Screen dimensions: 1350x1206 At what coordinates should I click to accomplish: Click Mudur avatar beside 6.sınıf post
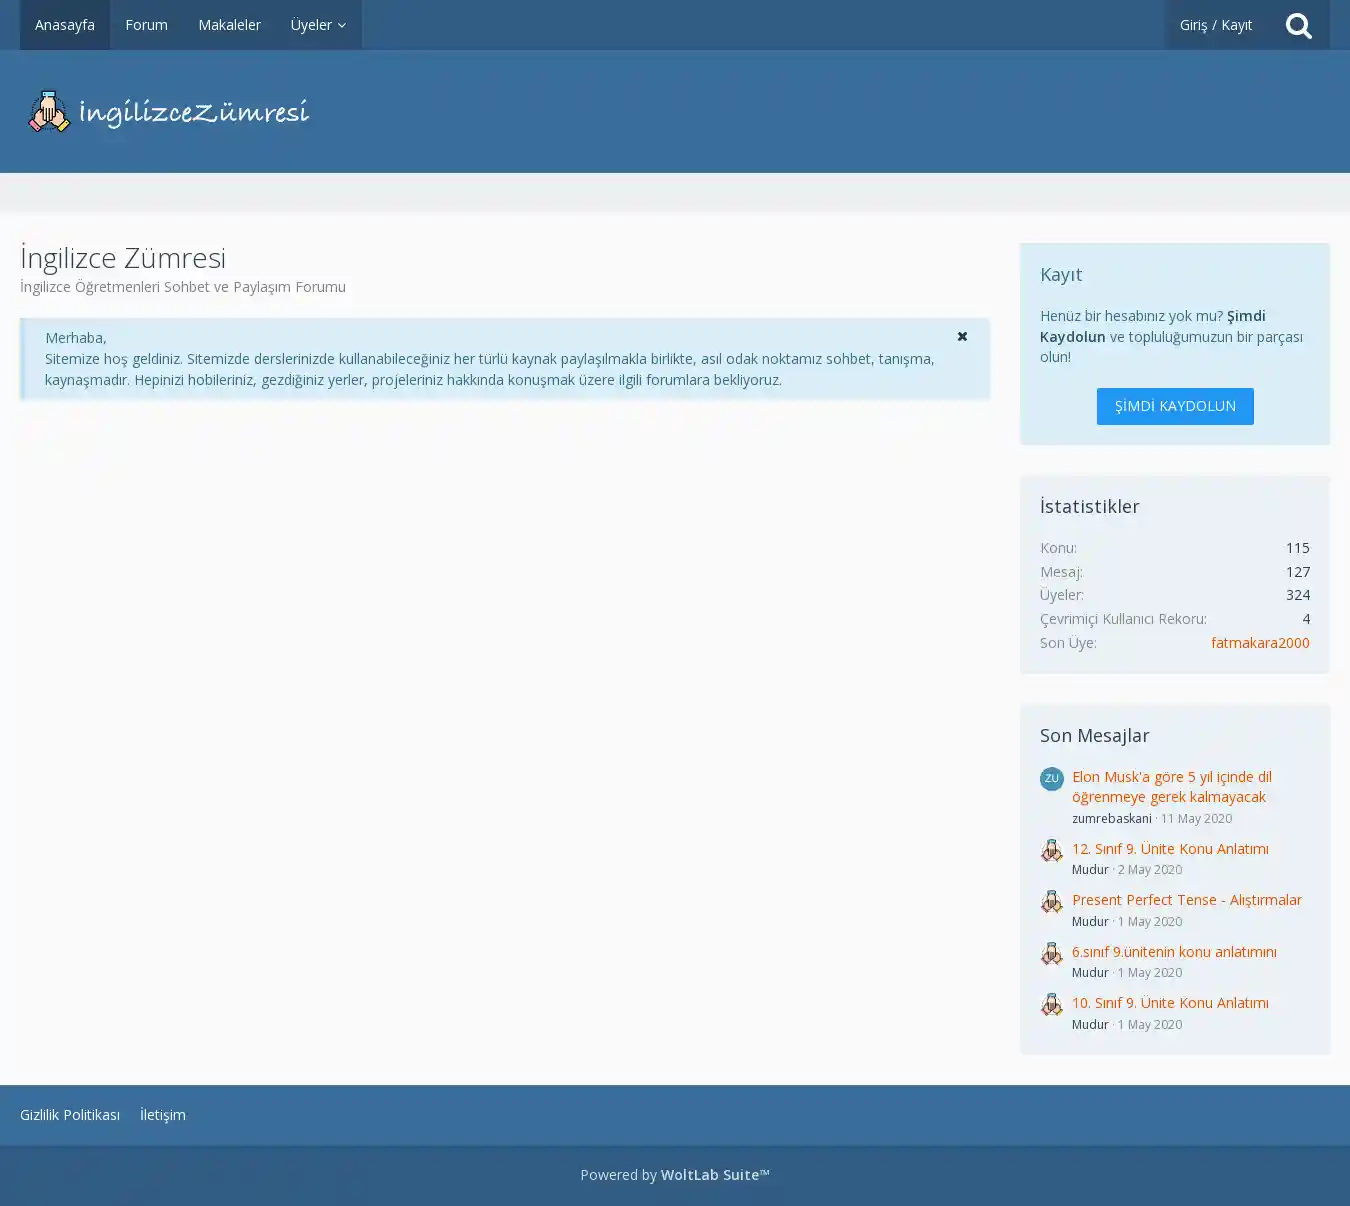pyautogui.click(x=1051, y=953)
